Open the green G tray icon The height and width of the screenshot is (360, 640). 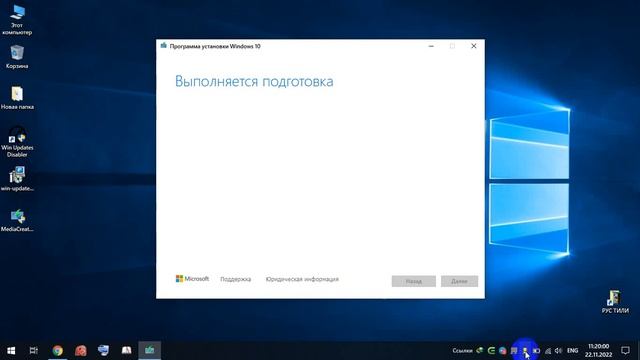click(491, 351)
